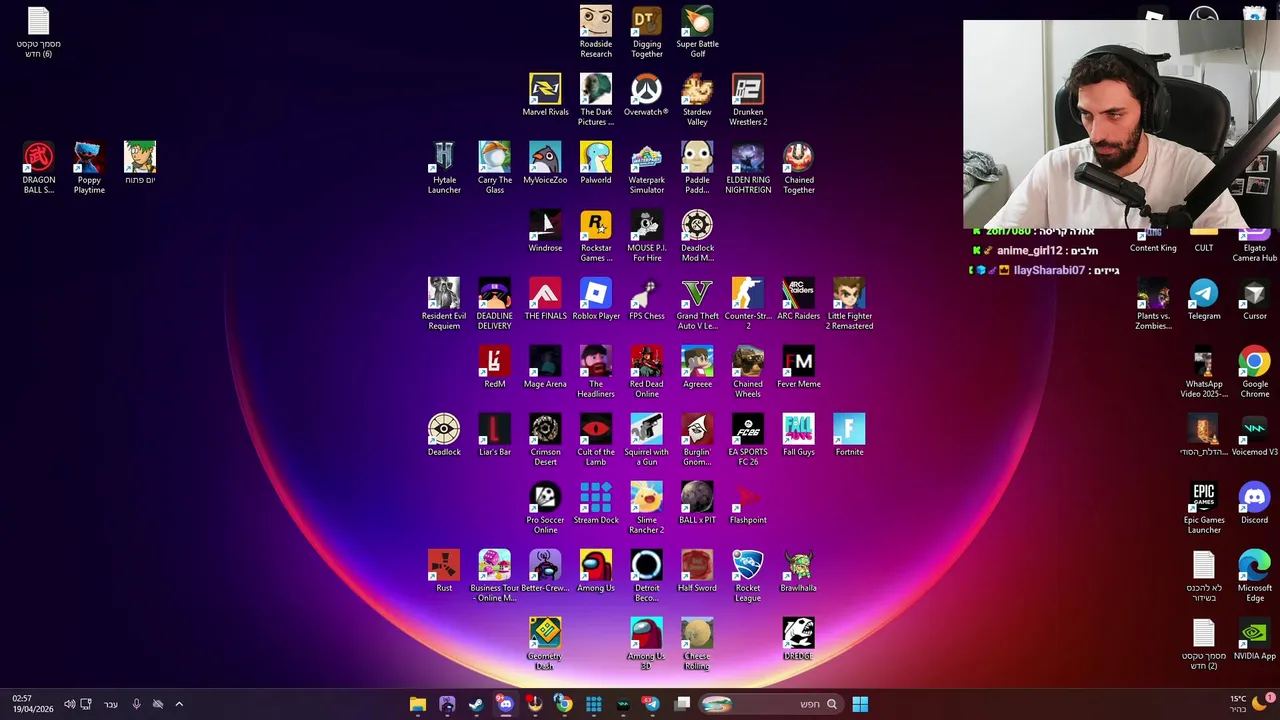The image size is (1280, 720).
Task: Open Little Fighter 2 Remastered icon
Action: coord(849,304)
